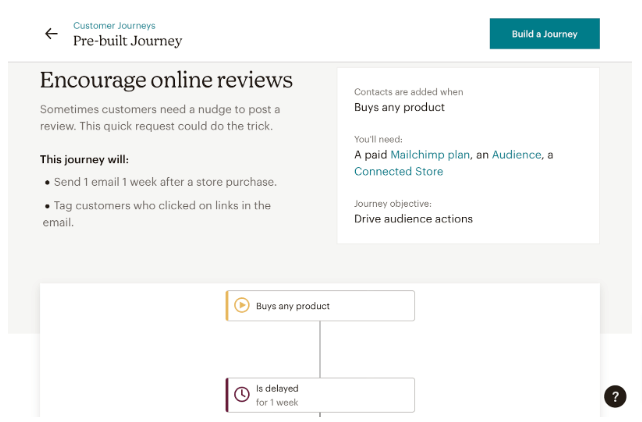Click 'Buys any product' in info card
Screen dimensions: 642x422
pyautogui.click(x=399, y=107)
